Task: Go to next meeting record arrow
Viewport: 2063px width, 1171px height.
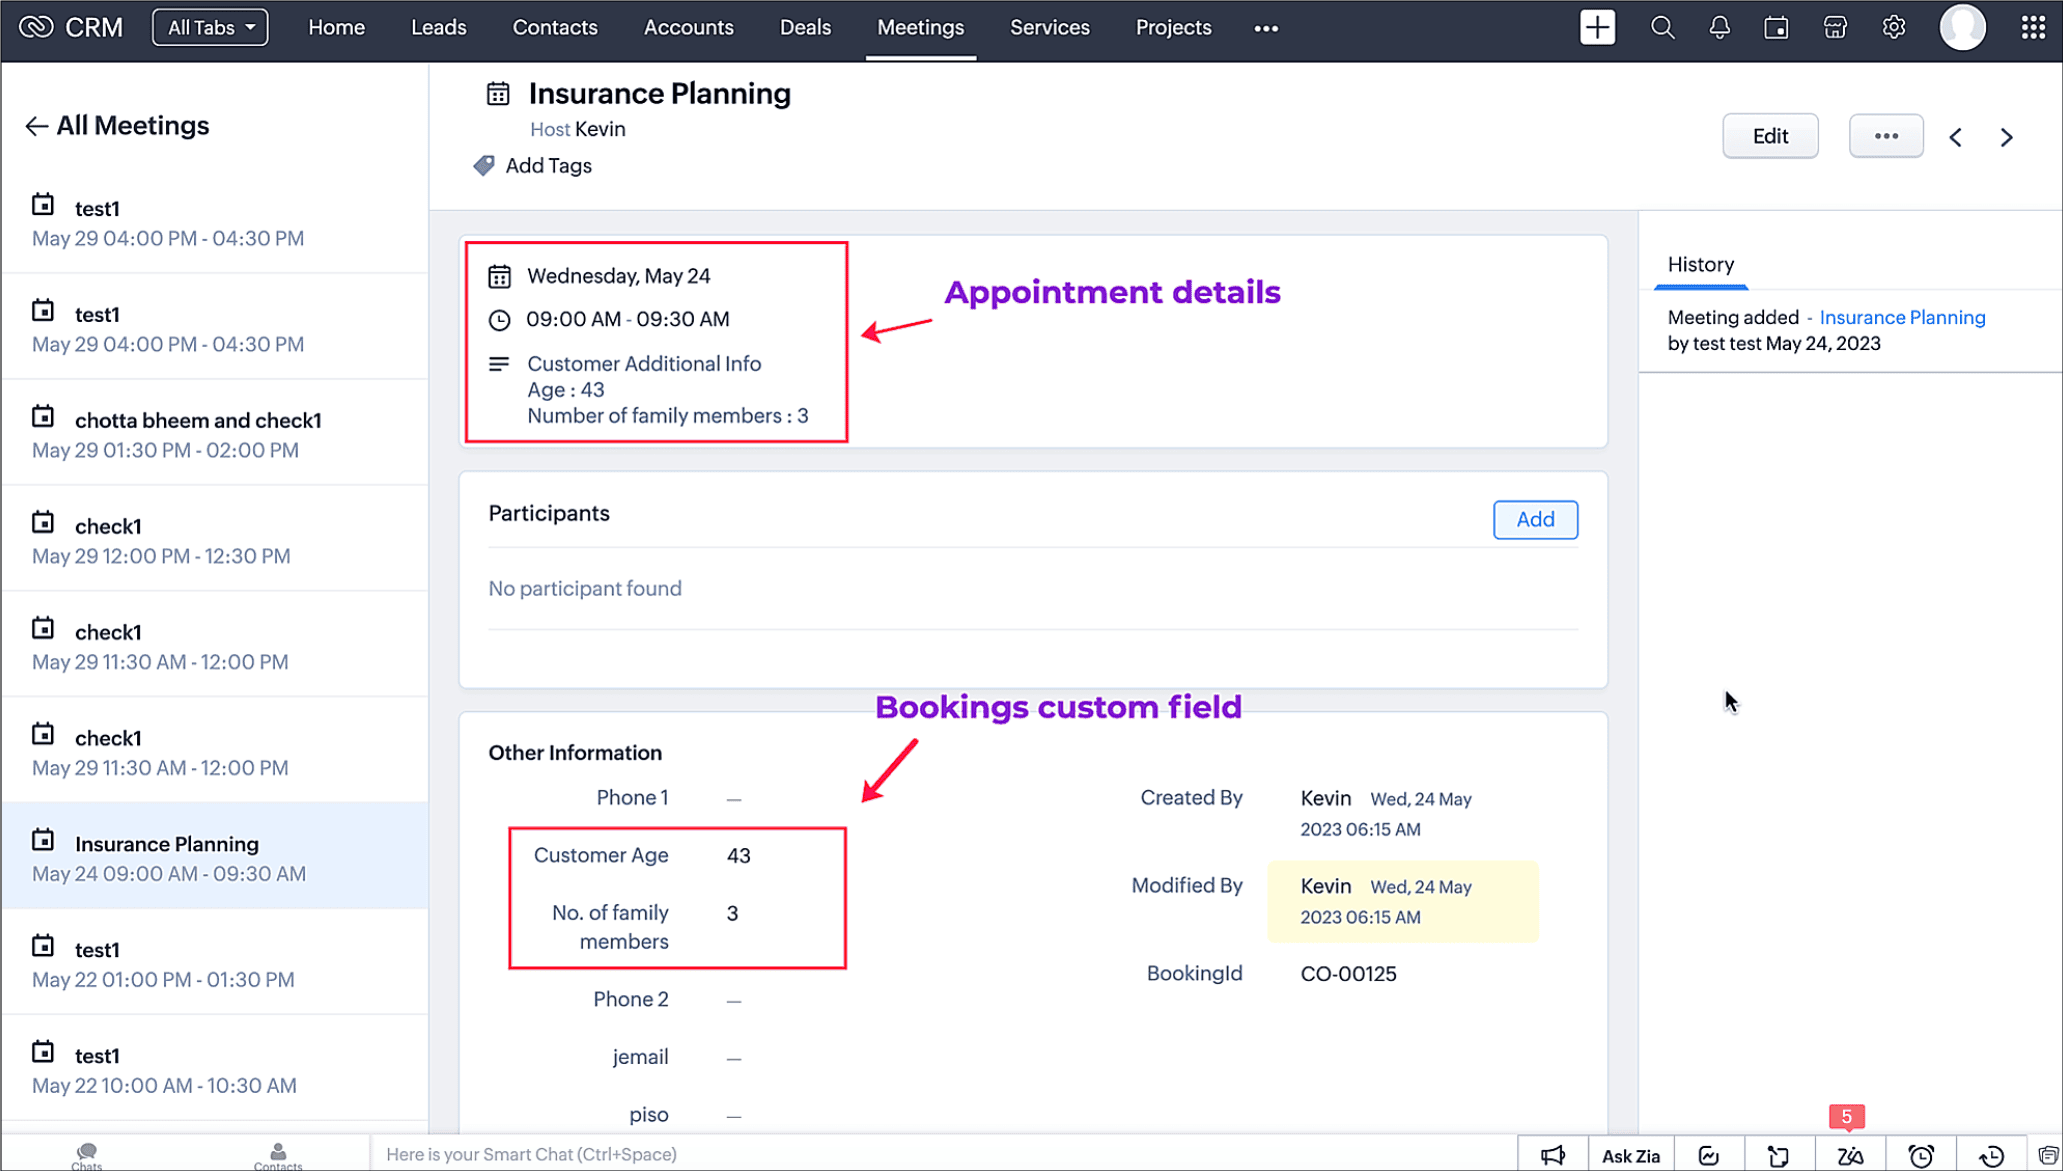Action: (2006, 137)
